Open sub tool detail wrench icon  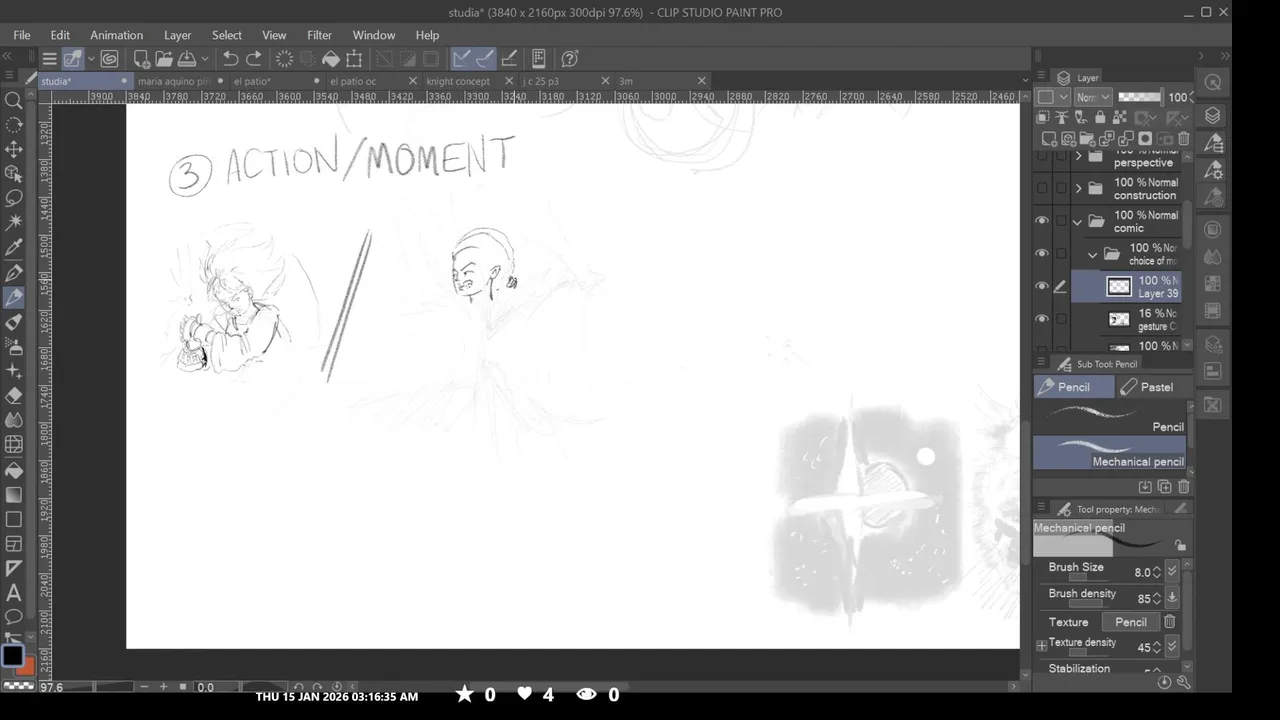[x=1184, y=682]
